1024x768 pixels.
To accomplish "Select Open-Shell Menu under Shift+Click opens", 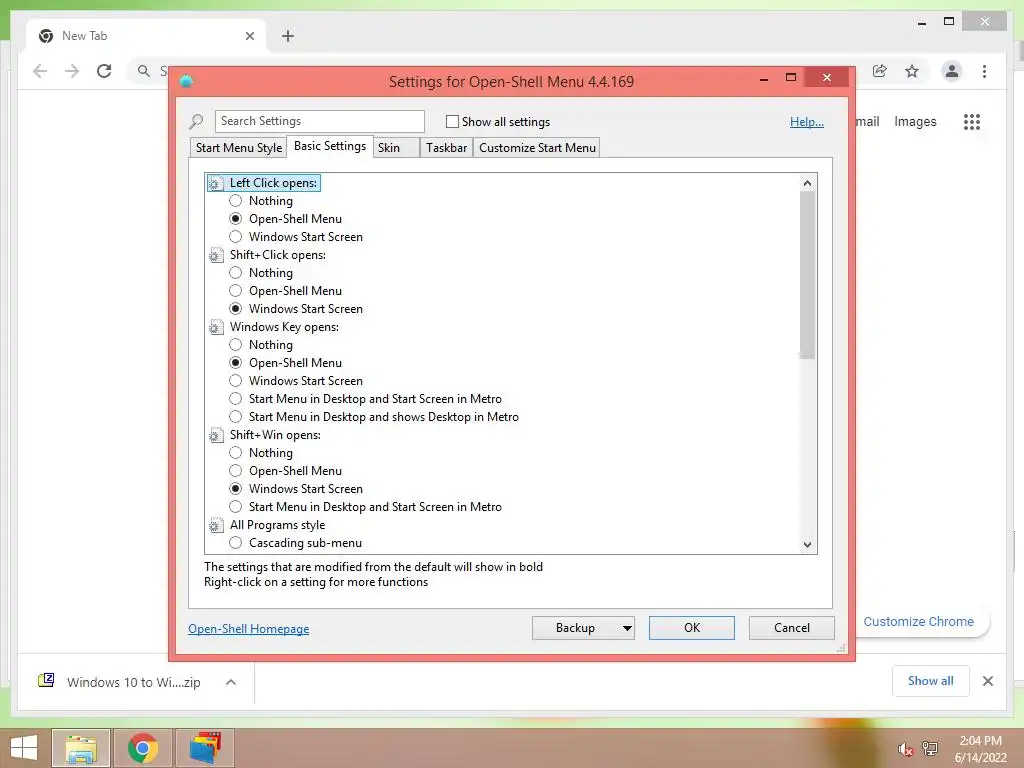I will (x=236, y=291).
